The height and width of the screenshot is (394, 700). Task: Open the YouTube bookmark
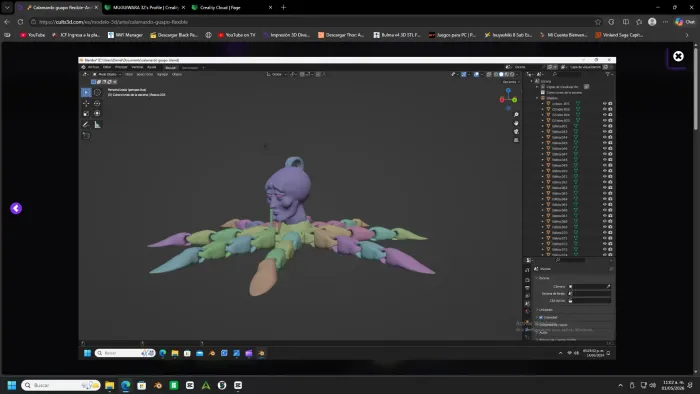(32, 35)
